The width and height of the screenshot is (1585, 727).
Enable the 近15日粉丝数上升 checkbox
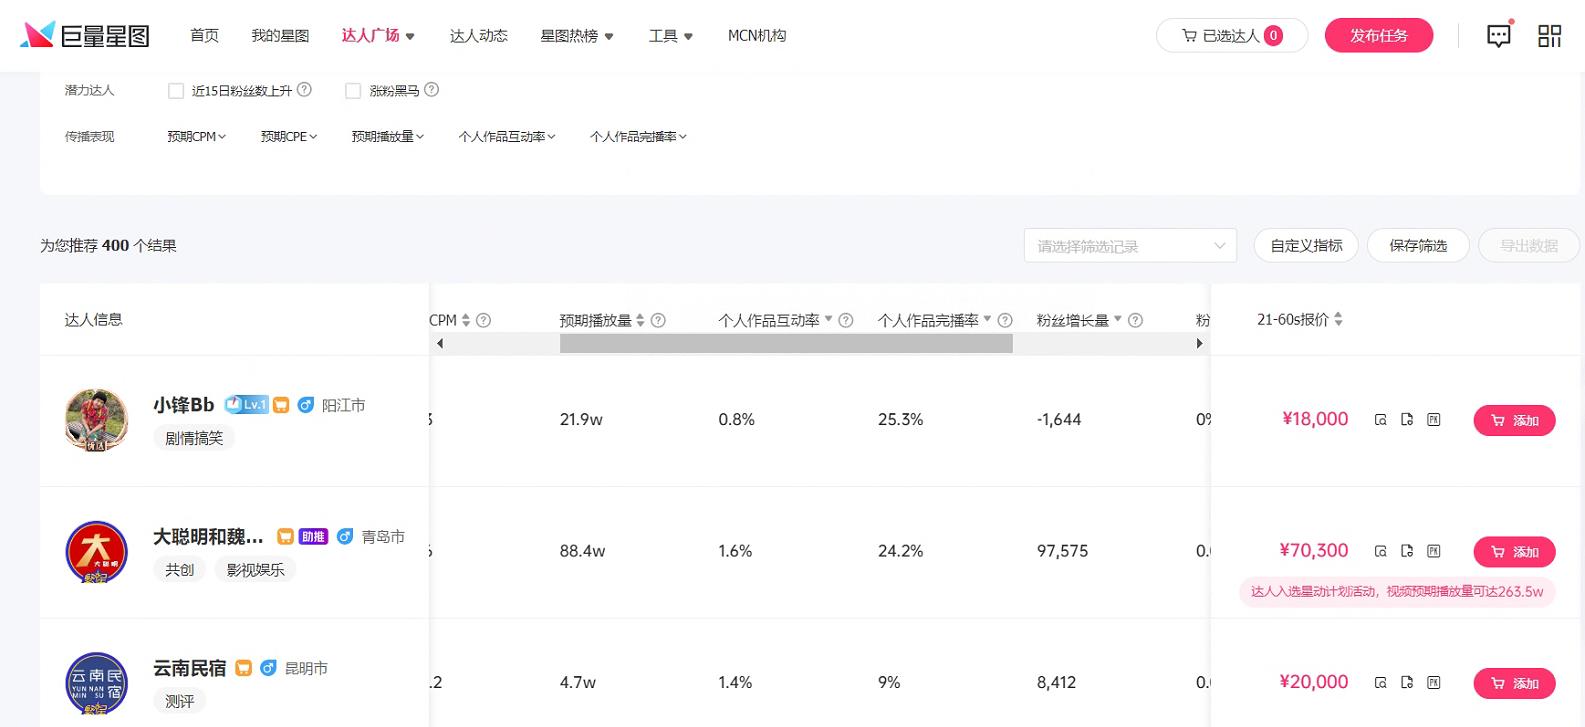(176, 91)
